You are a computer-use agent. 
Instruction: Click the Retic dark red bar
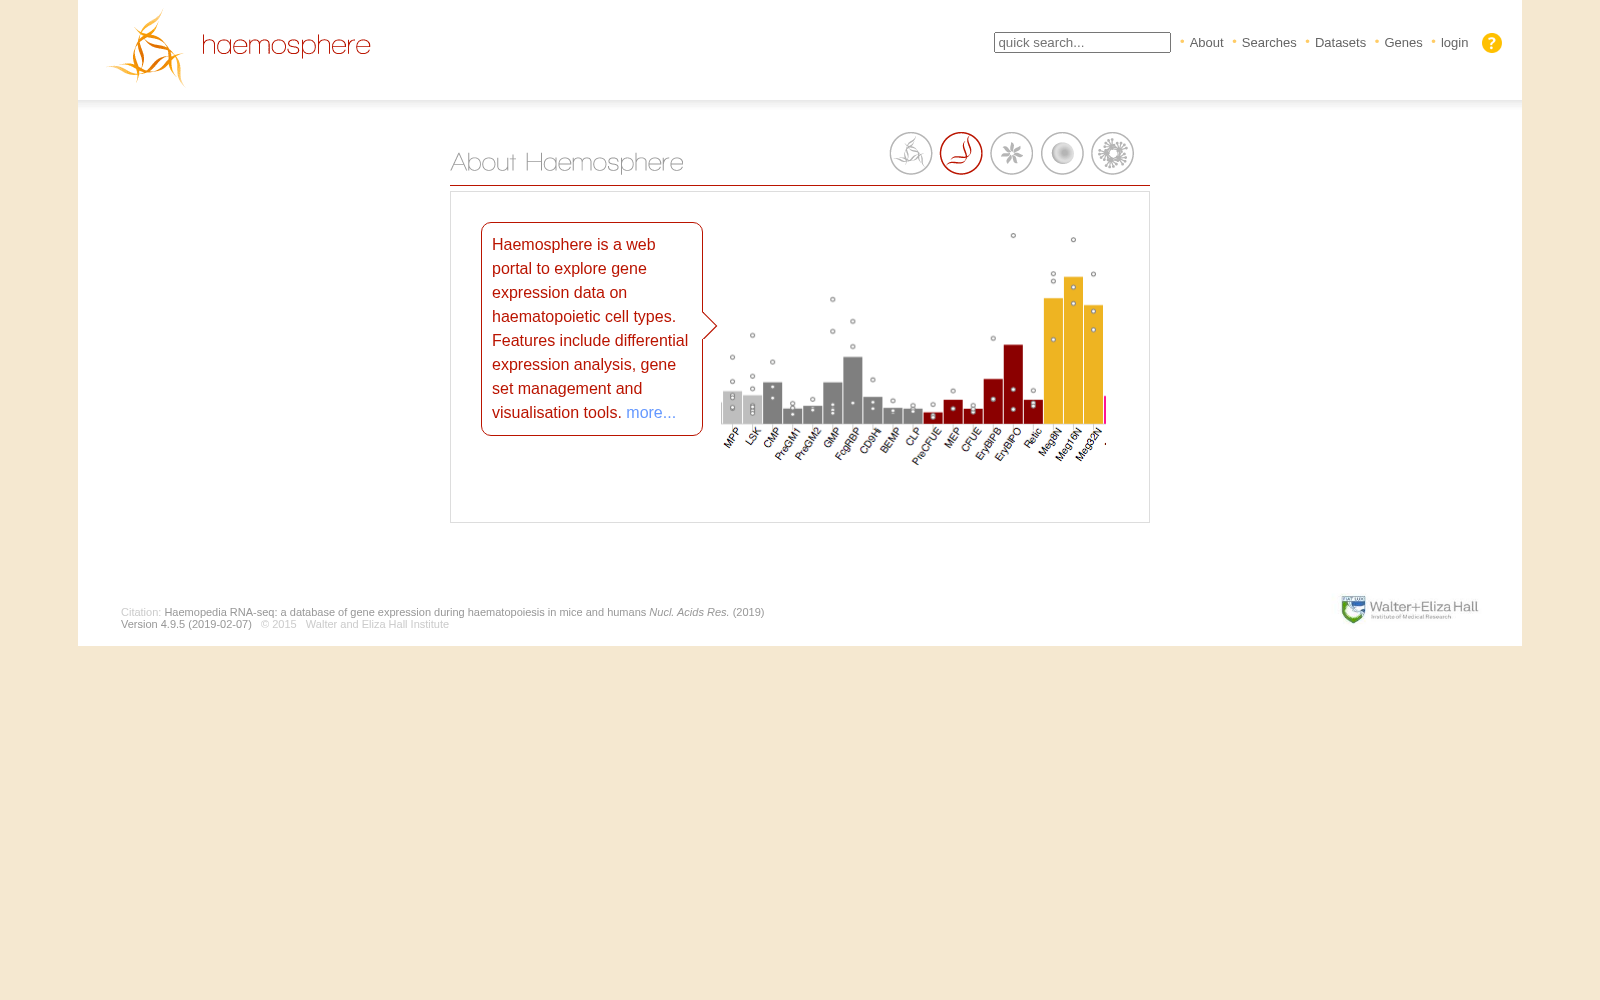[x=1033, y=412]
